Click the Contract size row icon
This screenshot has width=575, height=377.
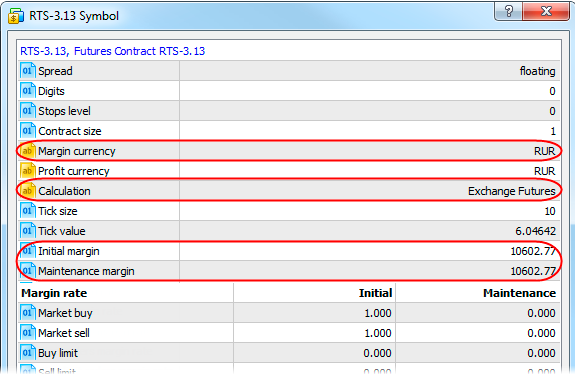point(28,131)
